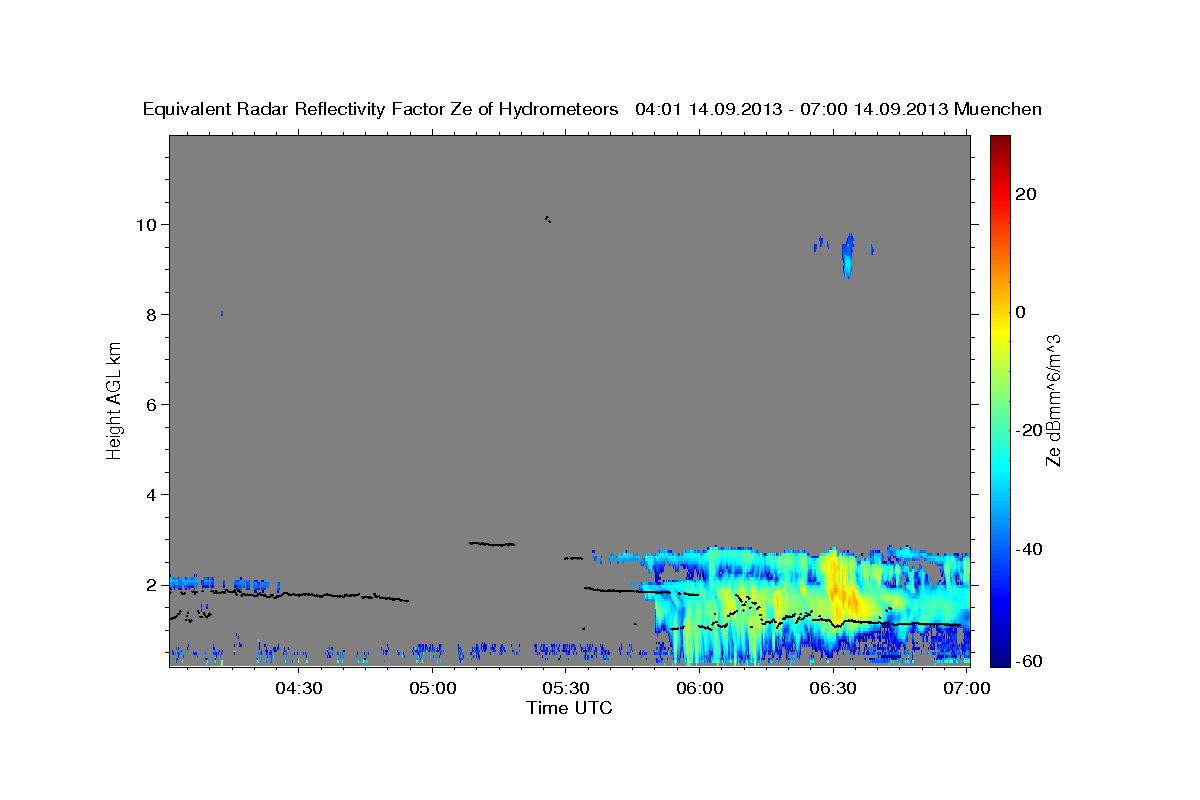Click the 05:00 time tick label
Image resolution: width=1200 pixels, height=800 pixels.
433,688
